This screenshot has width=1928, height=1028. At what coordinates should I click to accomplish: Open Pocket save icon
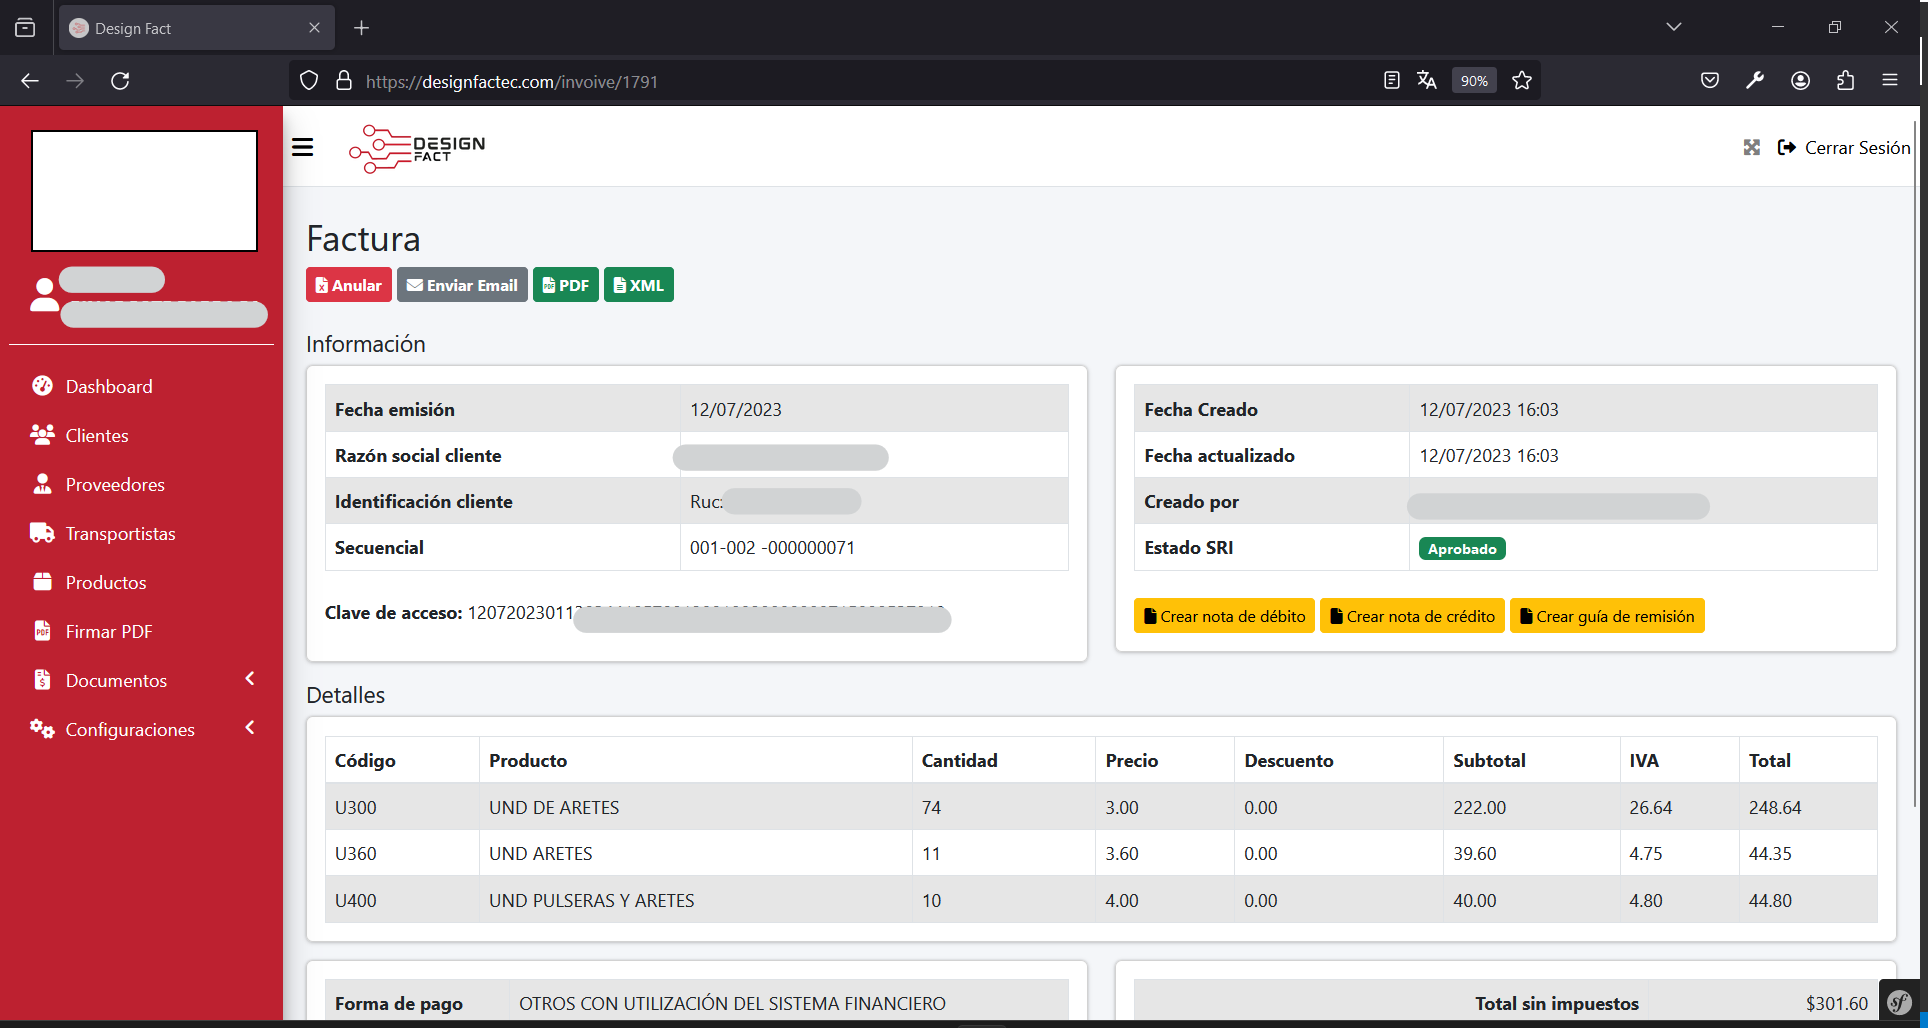coord(1710,81)
